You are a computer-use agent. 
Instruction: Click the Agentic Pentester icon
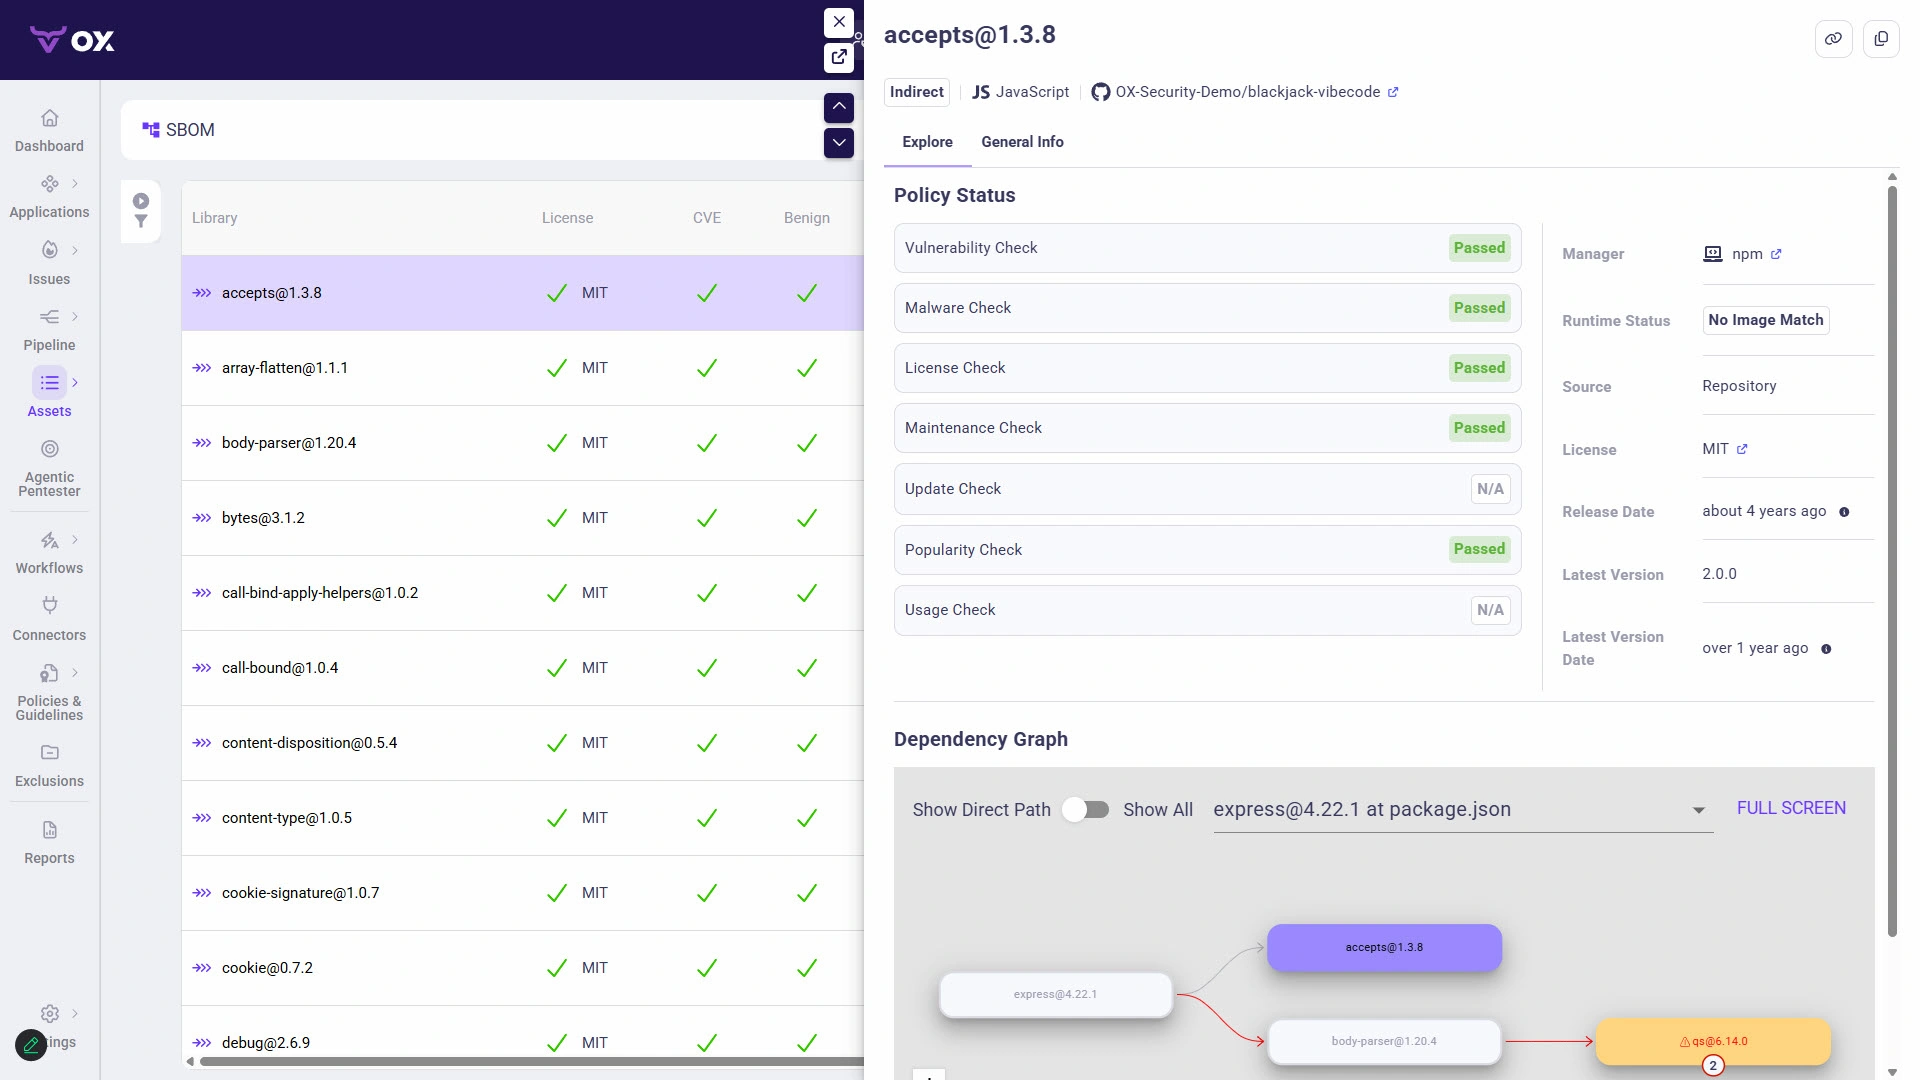[49, 449]
